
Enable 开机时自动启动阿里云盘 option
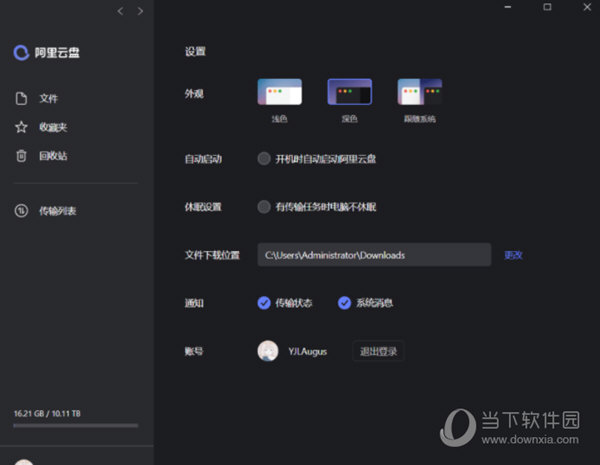pyautogui.click(x=264, y=158)
